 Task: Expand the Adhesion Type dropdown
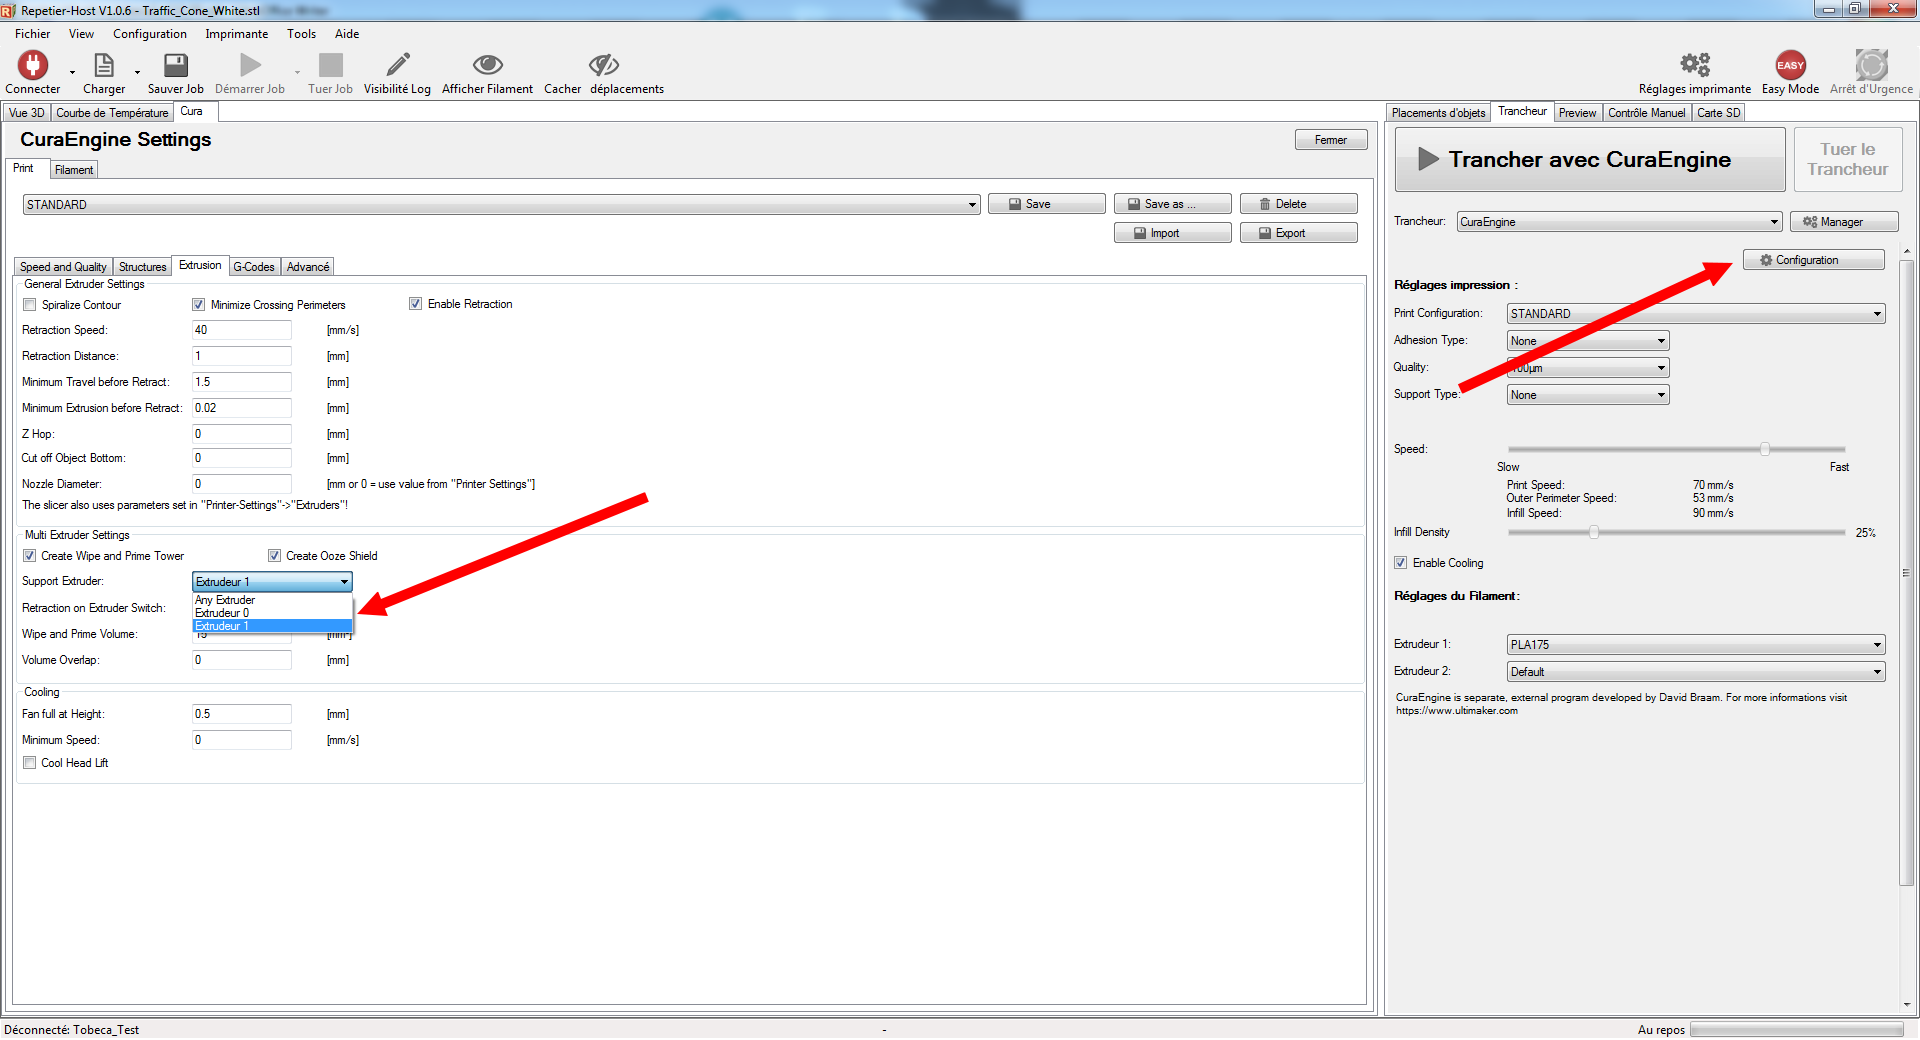point(1587,341)
